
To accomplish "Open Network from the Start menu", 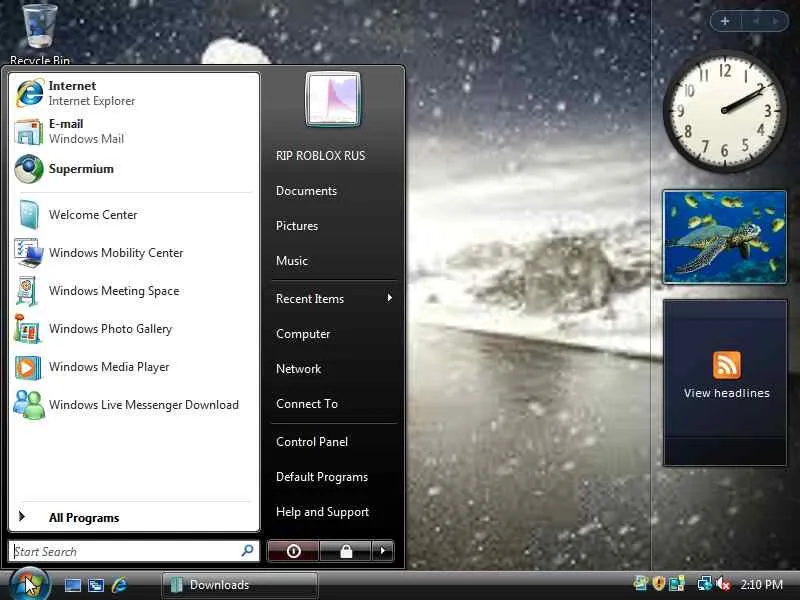I will [298, 369].
